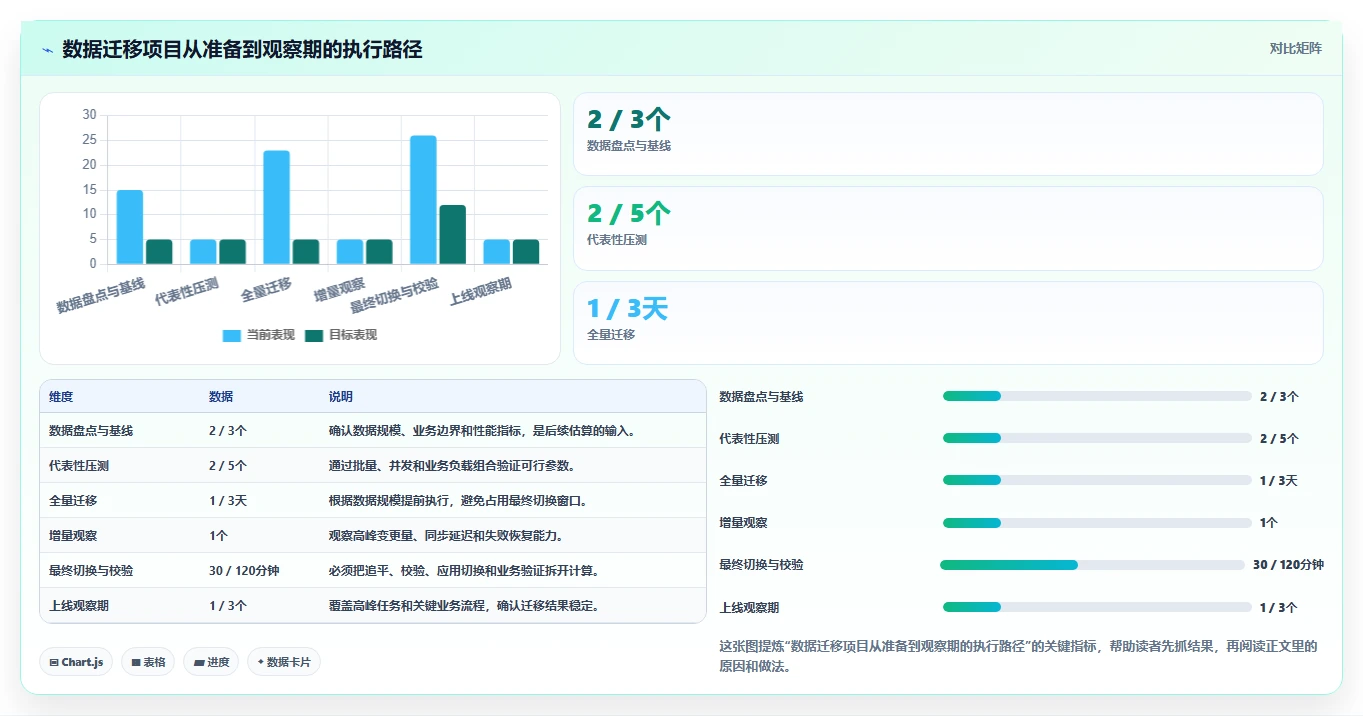Click the 数据盘点与基线 table row cell

tap(91, 431)
